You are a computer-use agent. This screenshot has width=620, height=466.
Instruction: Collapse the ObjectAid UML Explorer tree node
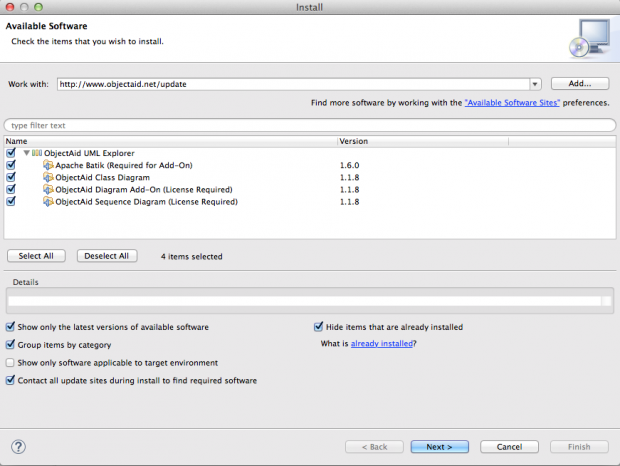27,152
